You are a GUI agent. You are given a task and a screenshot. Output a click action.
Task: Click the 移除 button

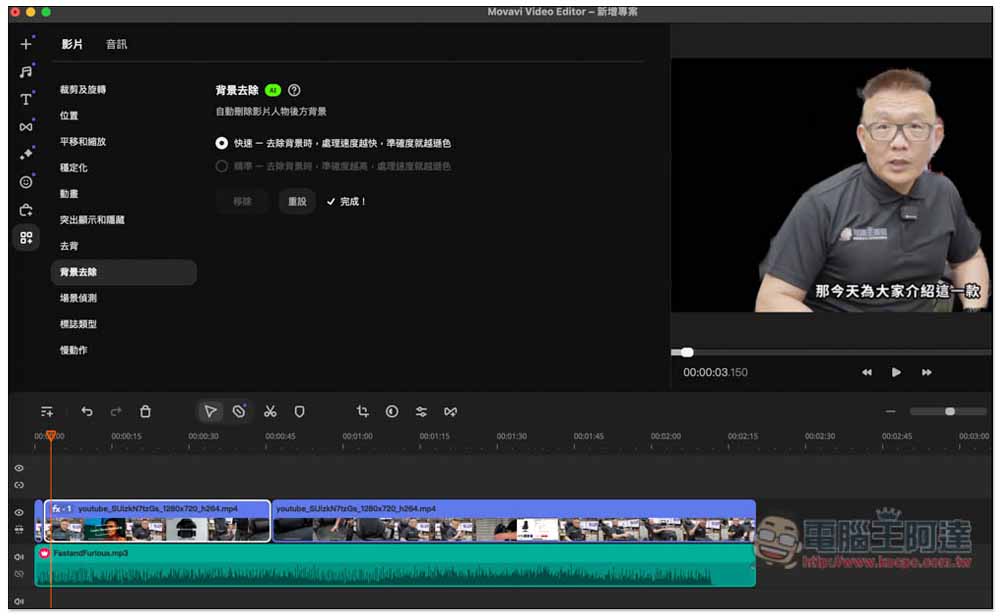point(242,202)
